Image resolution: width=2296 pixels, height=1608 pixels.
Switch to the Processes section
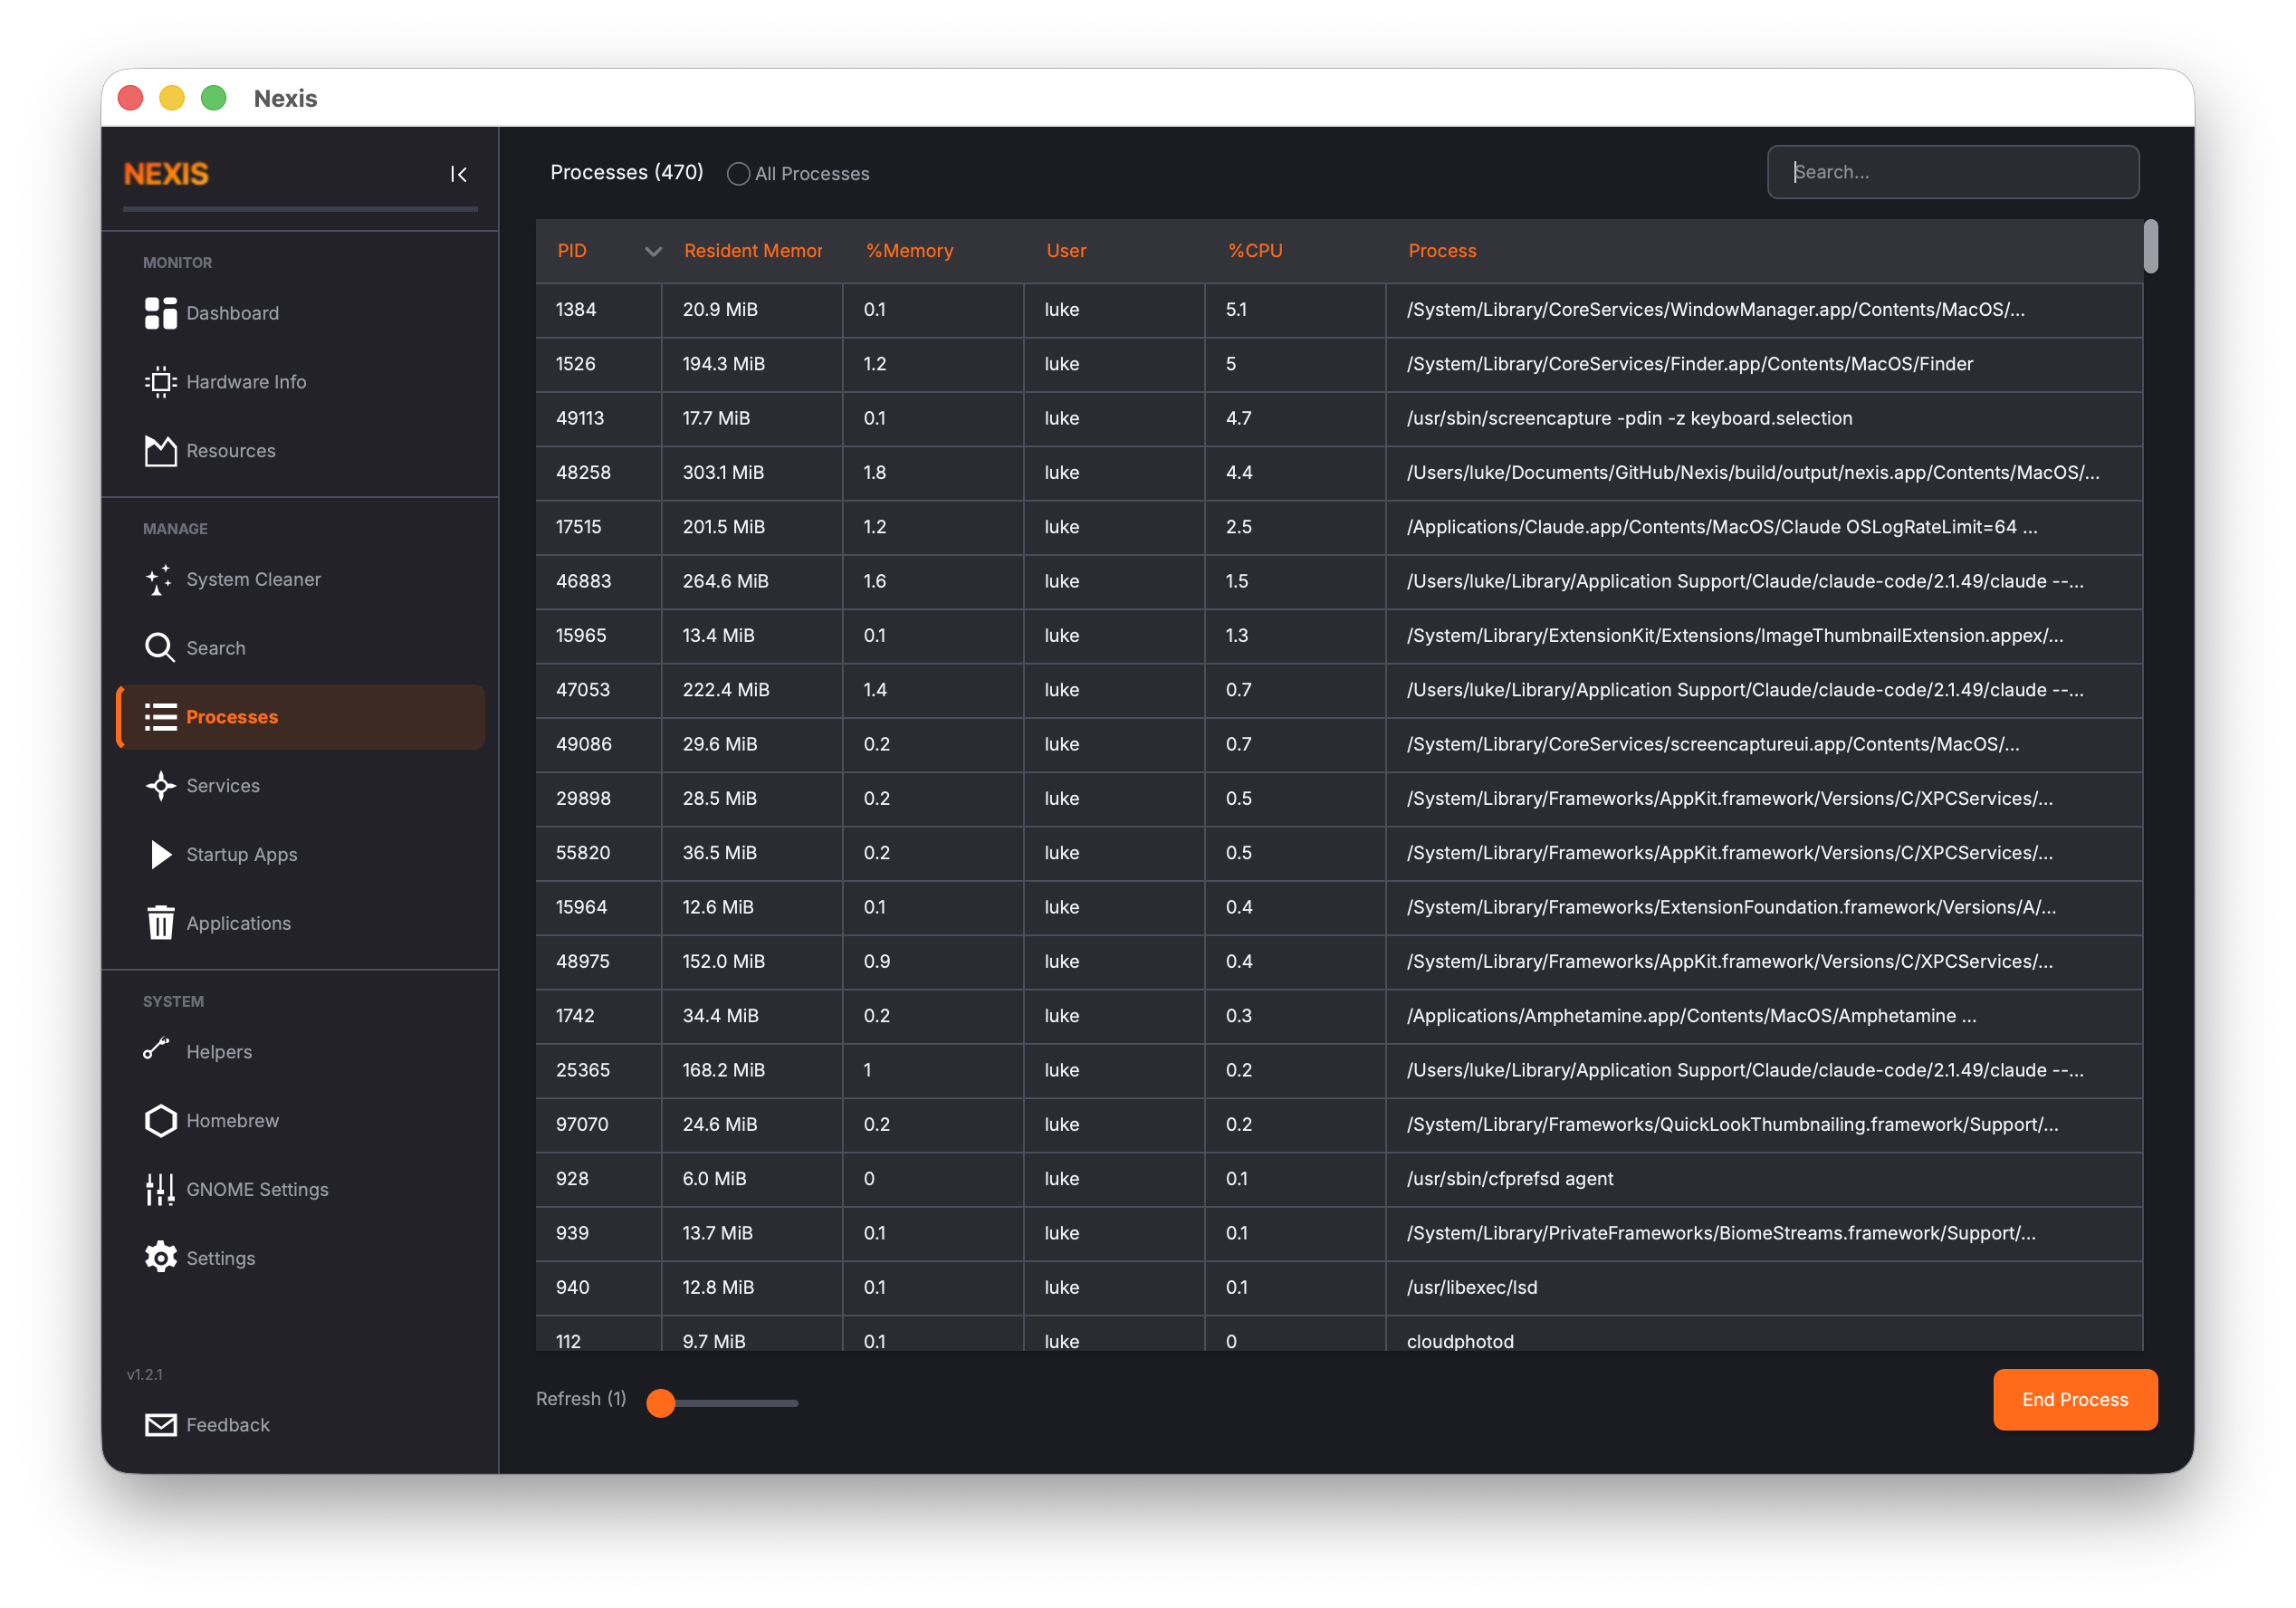click(232, 717)
